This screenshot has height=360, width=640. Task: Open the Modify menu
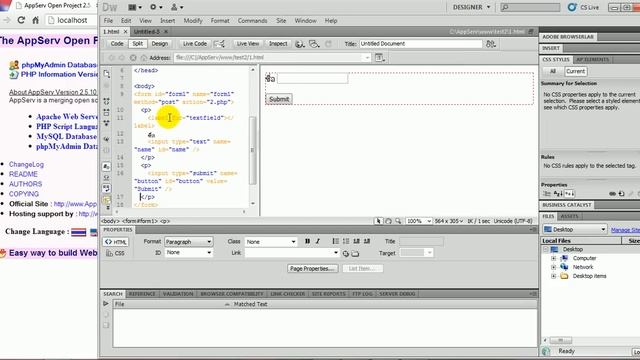(193, 21)
